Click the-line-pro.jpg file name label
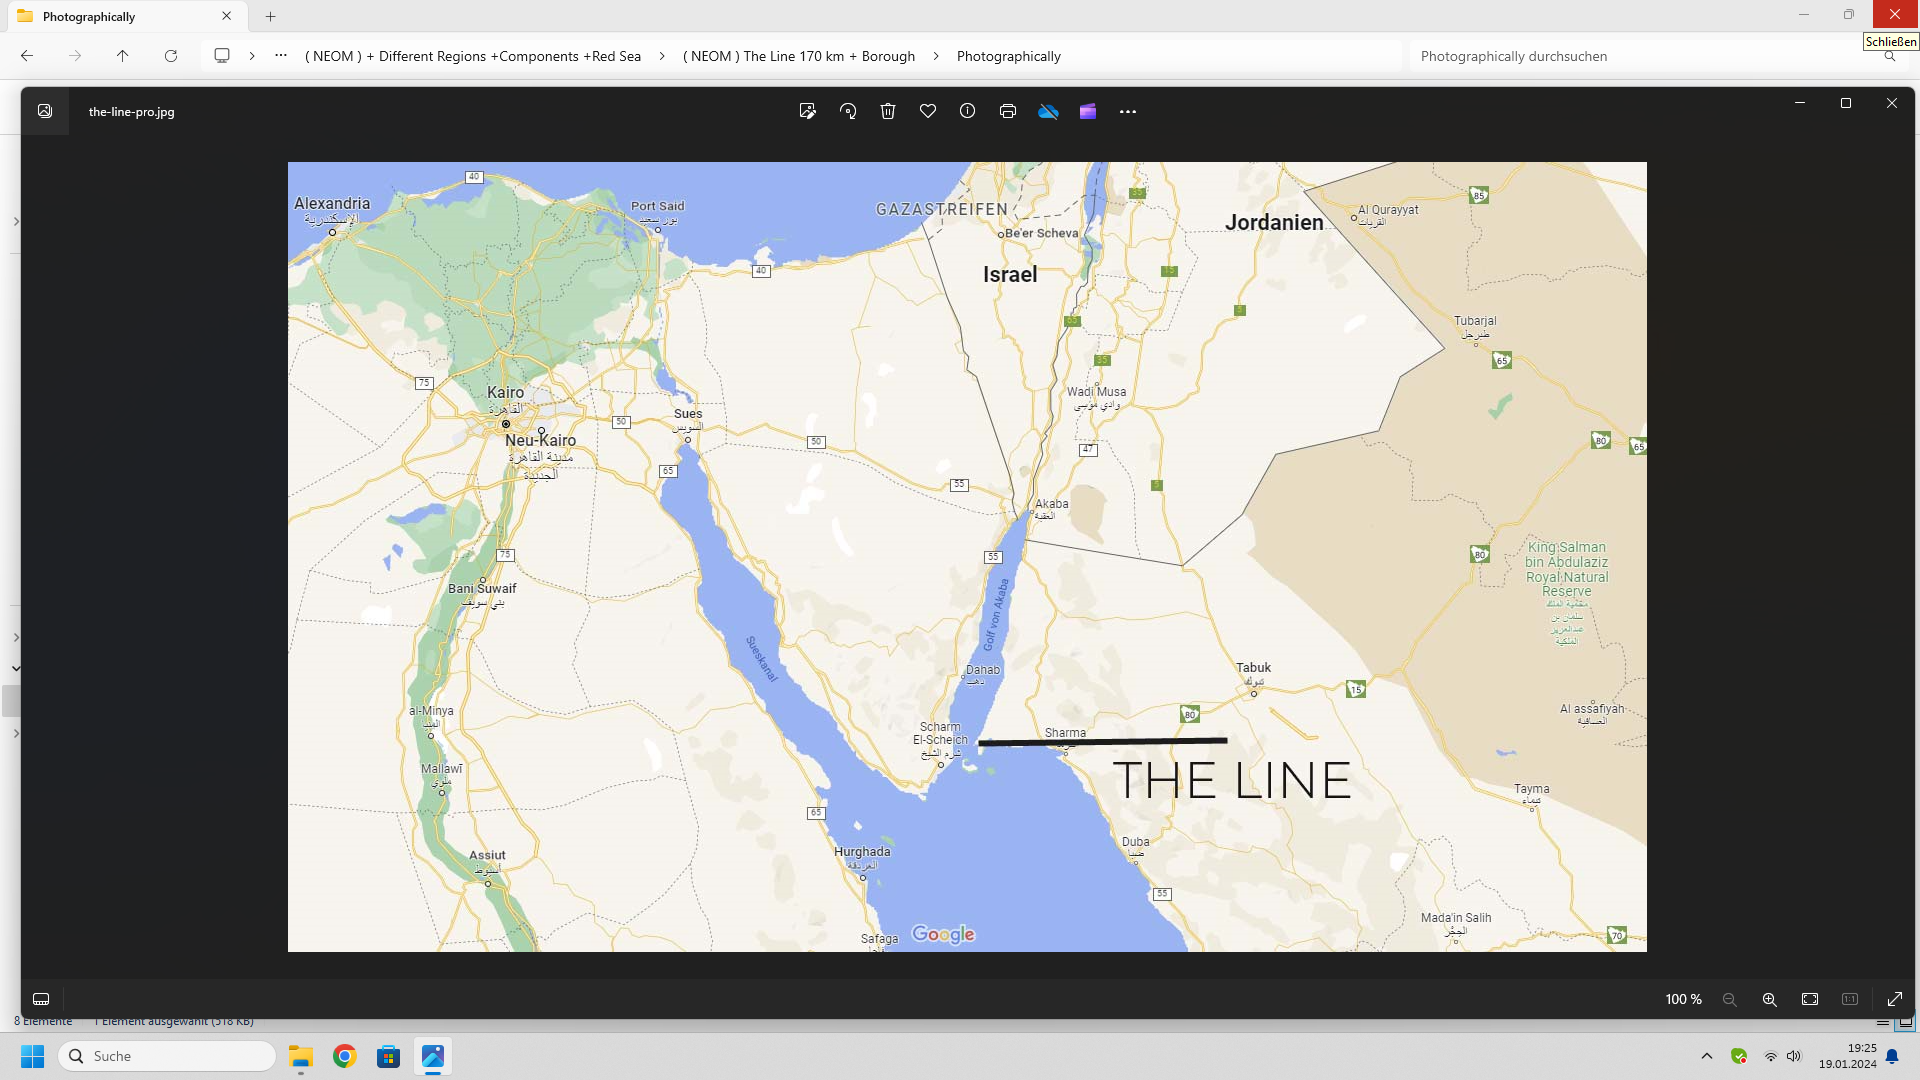 (x=131, y=112)
